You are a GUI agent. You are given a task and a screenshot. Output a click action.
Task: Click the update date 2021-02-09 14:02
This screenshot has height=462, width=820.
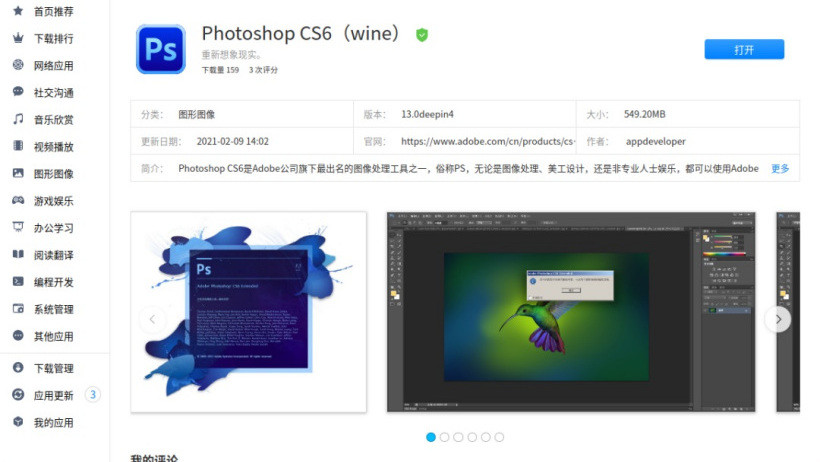[233, 141]
